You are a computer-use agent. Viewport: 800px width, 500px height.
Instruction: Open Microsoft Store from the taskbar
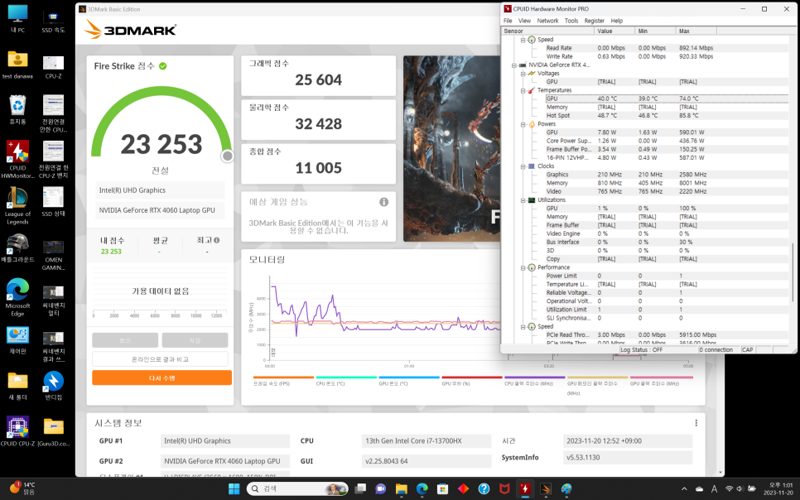tap(442, 489)
